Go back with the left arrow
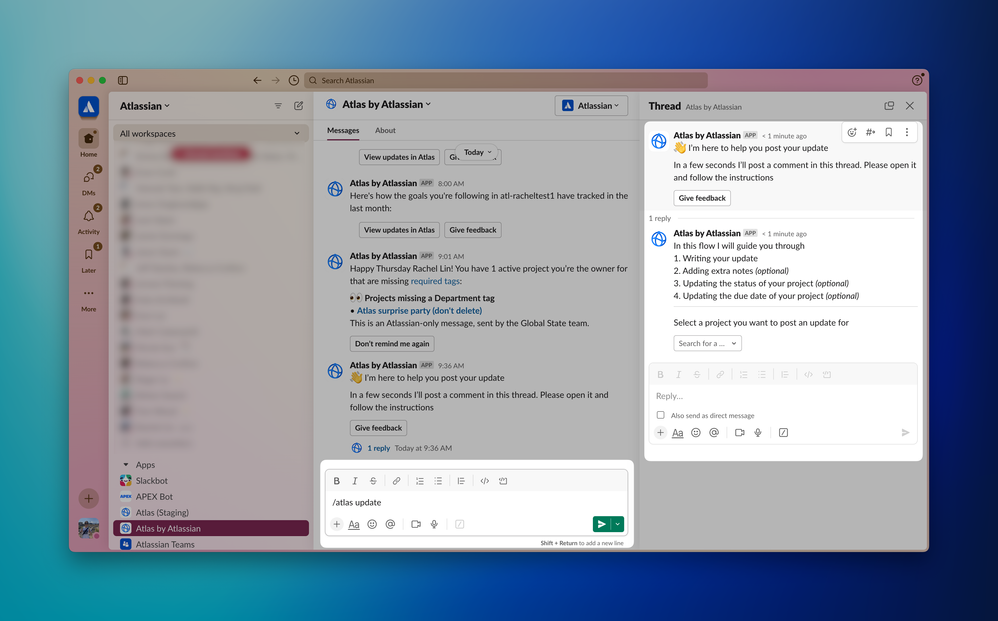Image resolution: width=998 pixels, height=621 pixels. tap(257, 80)
